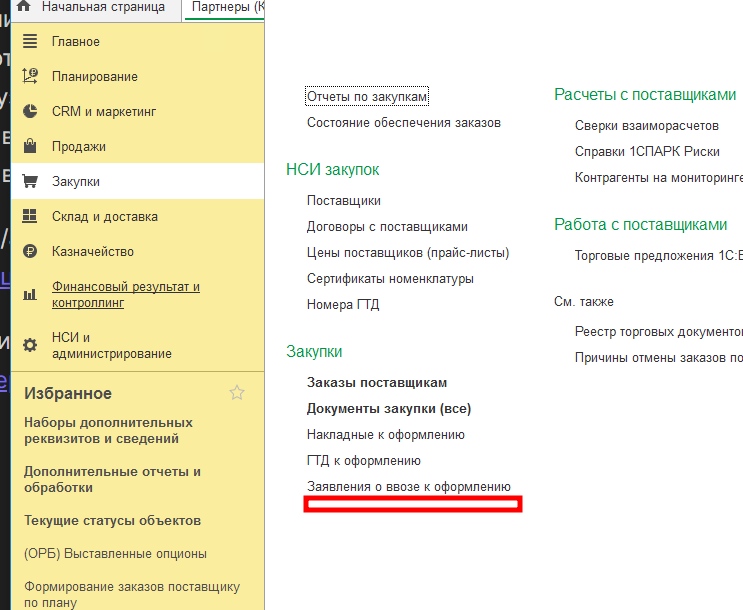Open Заказы поставщикам list
This screenshot has width=743, height=610.
tap(377, 383)
